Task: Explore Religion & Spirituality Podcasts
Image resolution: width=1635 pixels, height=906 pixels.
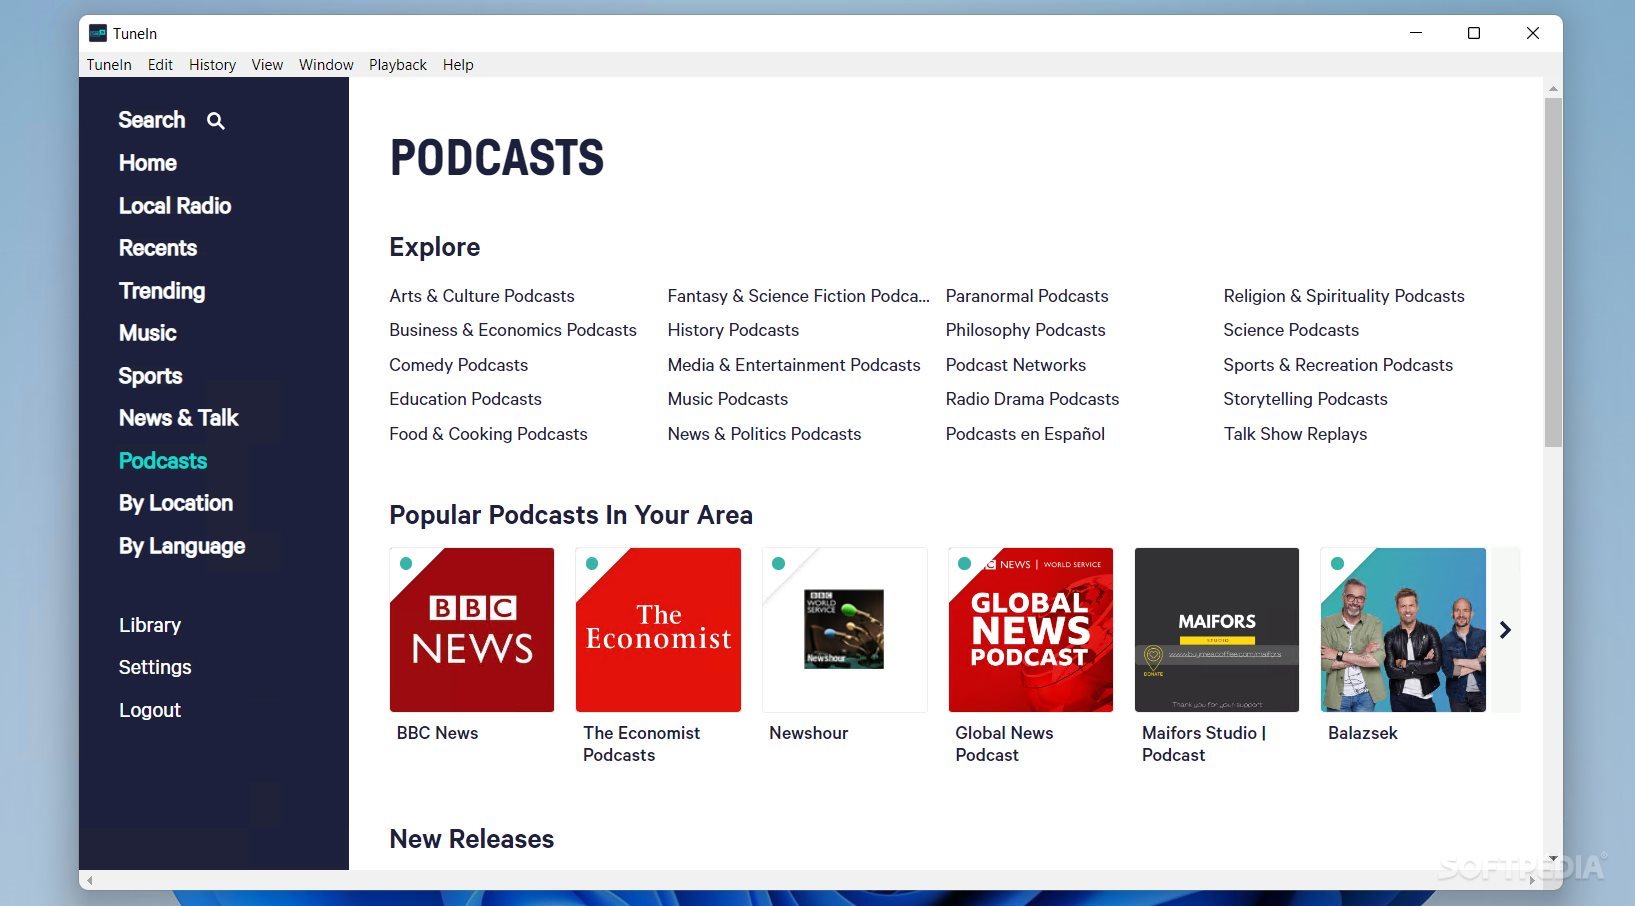Action: tap(1344, 296)
